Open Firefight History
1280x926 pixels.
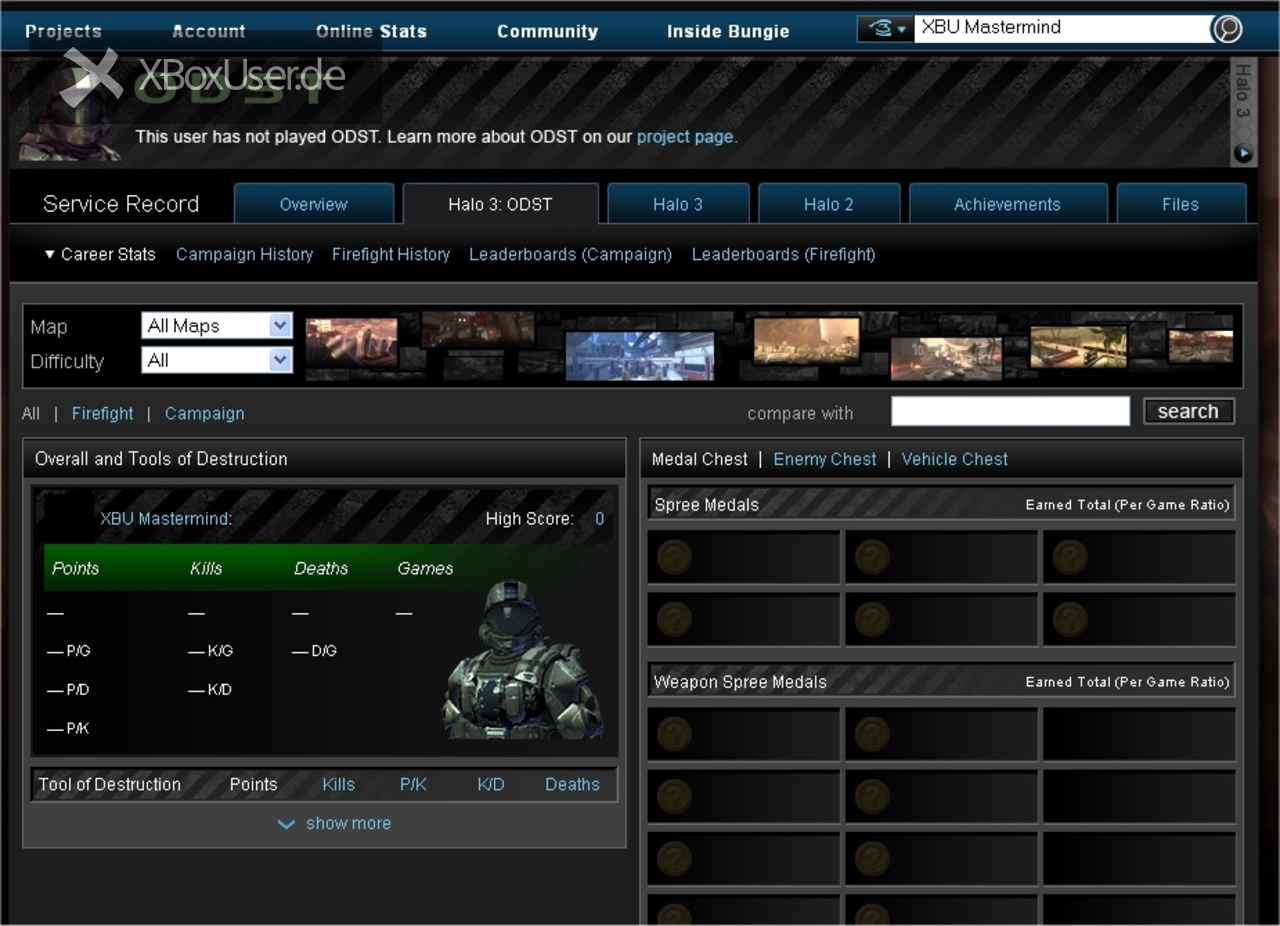391,254
